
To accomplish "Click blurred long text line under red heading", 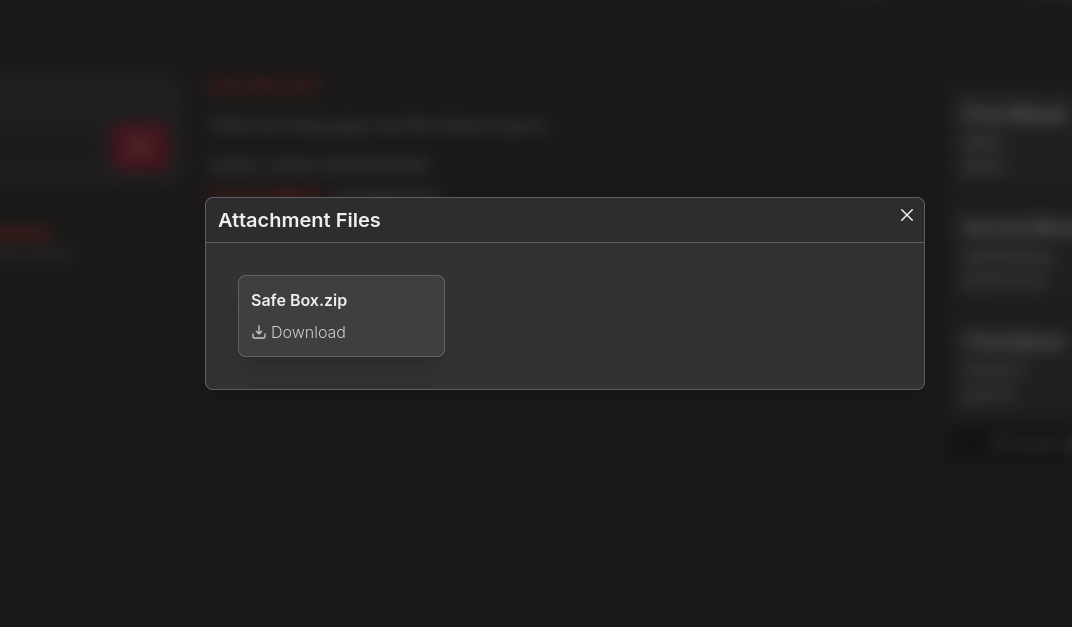I will click(x=376, y=126).
